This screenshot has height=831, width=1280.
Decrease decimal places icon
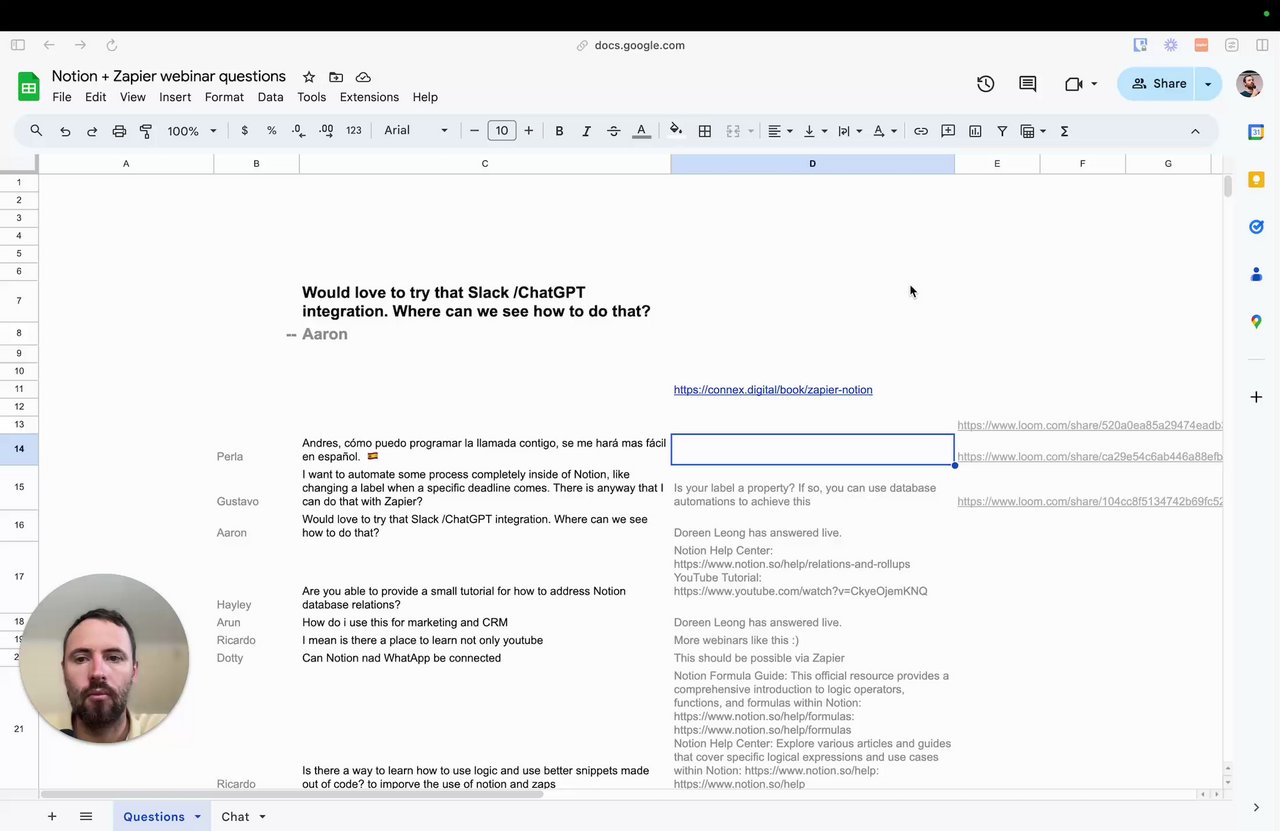(298, 131)
